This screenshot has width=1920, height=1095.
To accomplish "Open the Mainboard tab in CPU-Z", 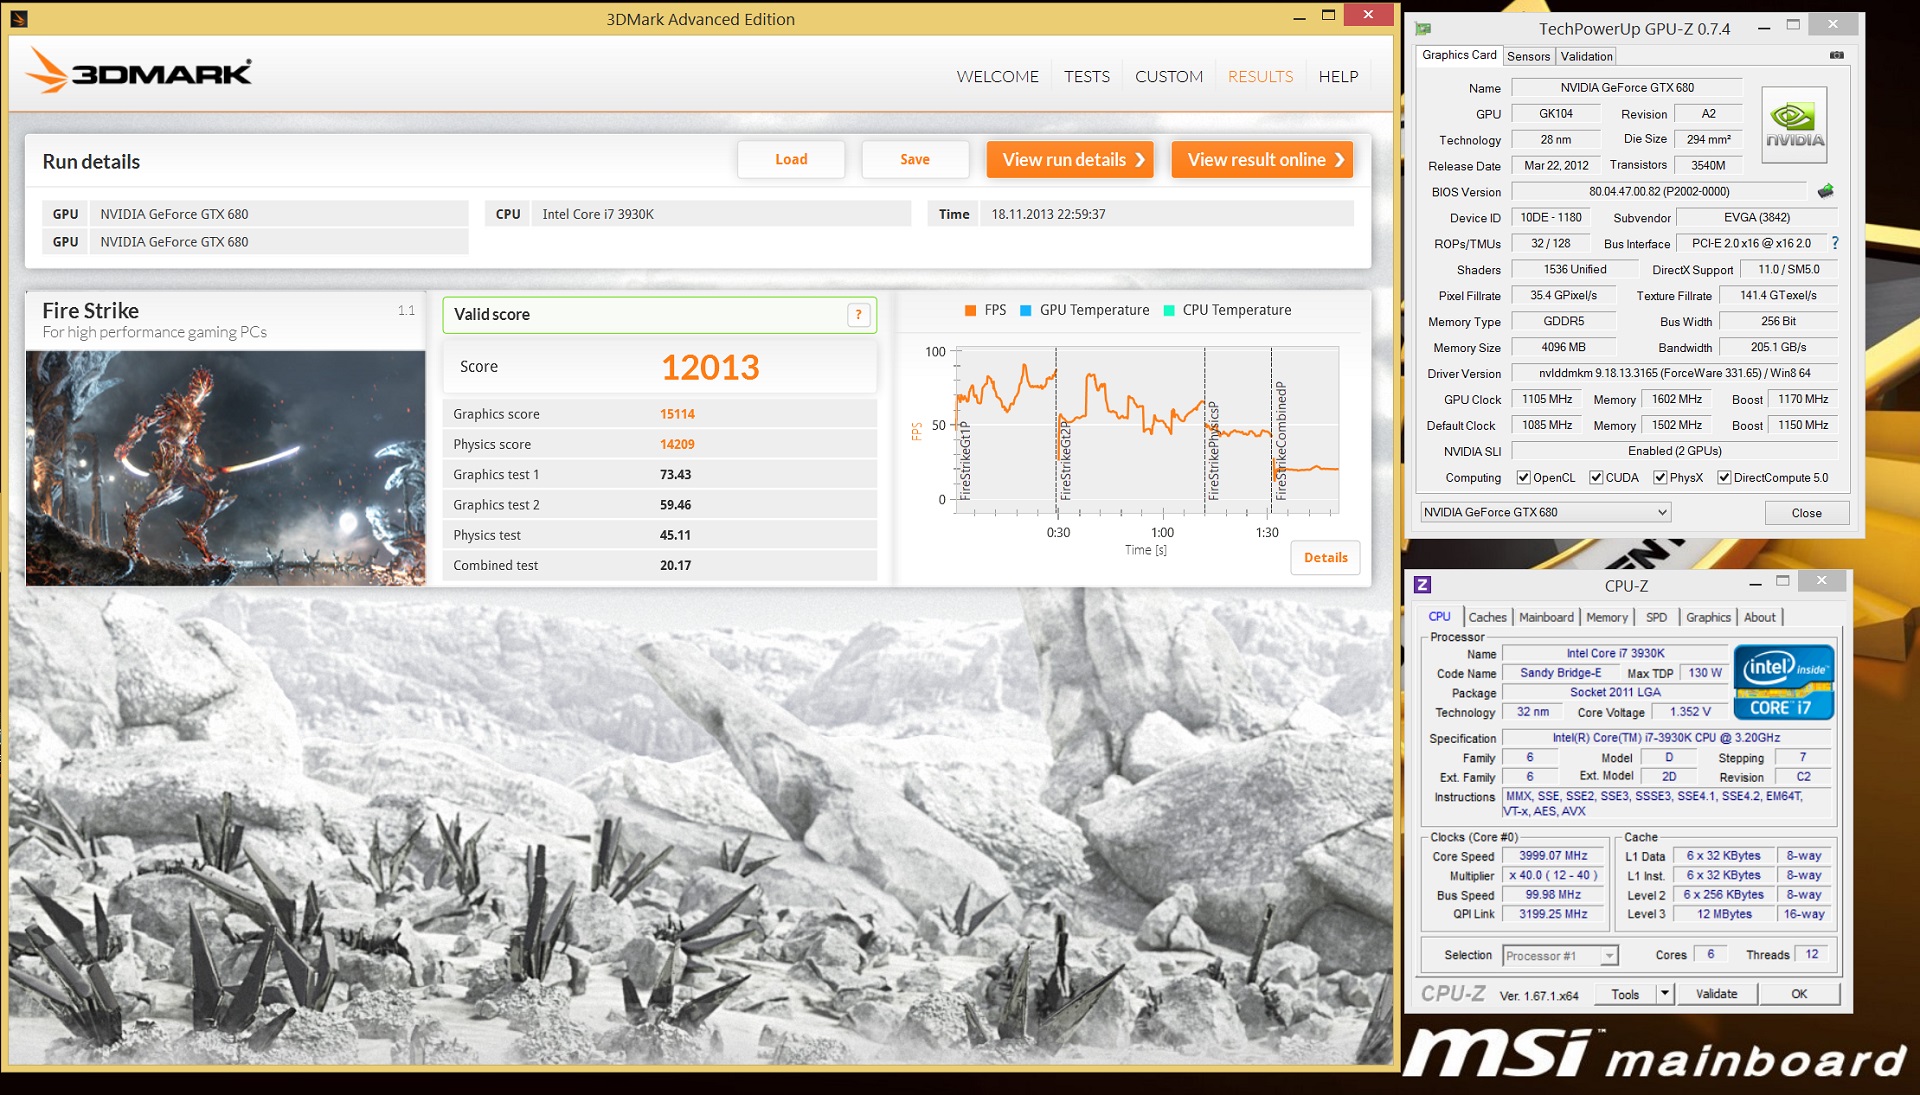I will [1546, 618].
